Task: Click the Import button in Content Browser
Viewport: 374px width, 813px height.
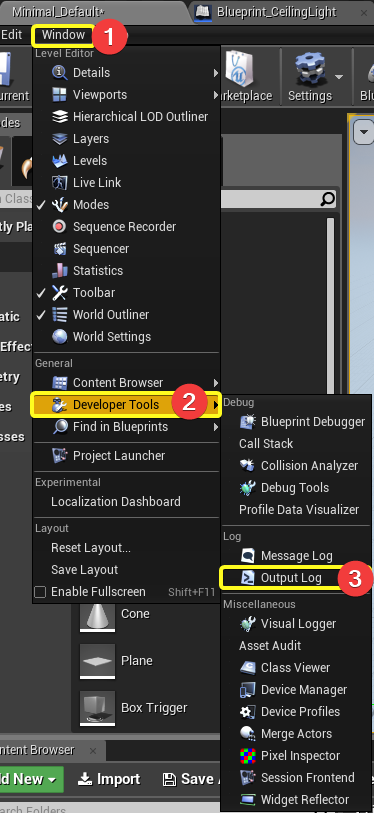Action: pos(109,779)
